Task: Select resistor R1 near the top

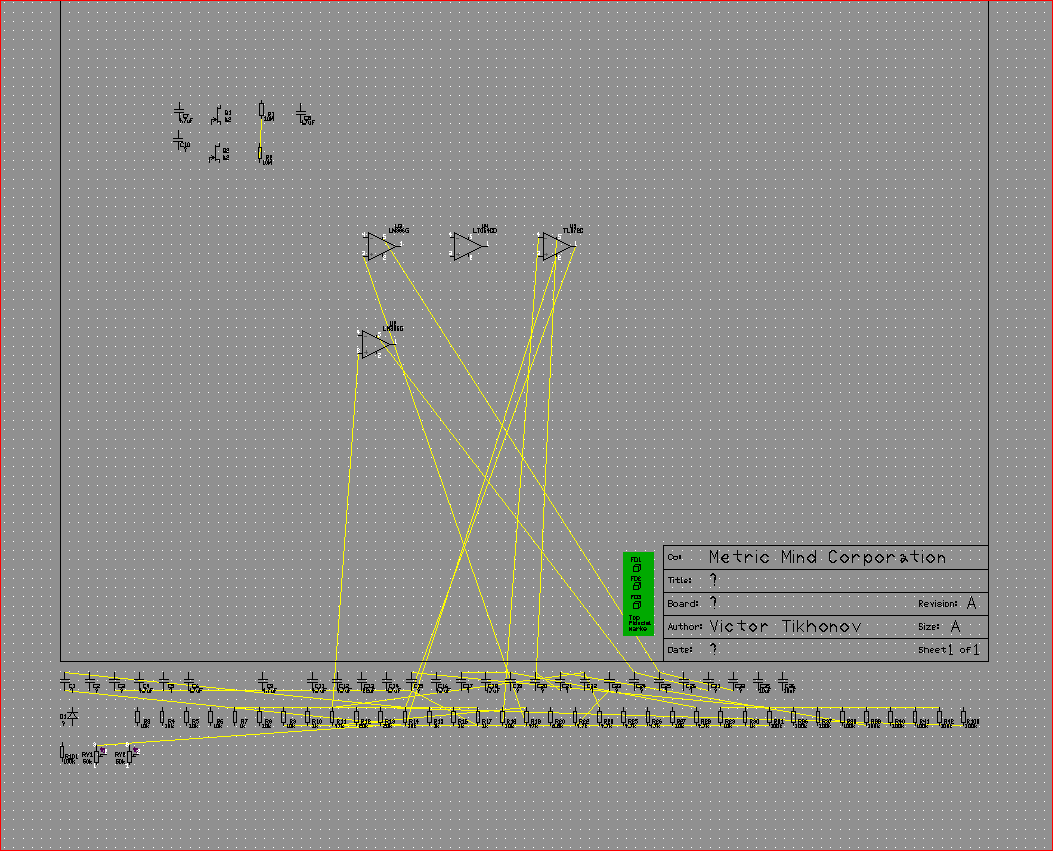Action: (262, 110)
